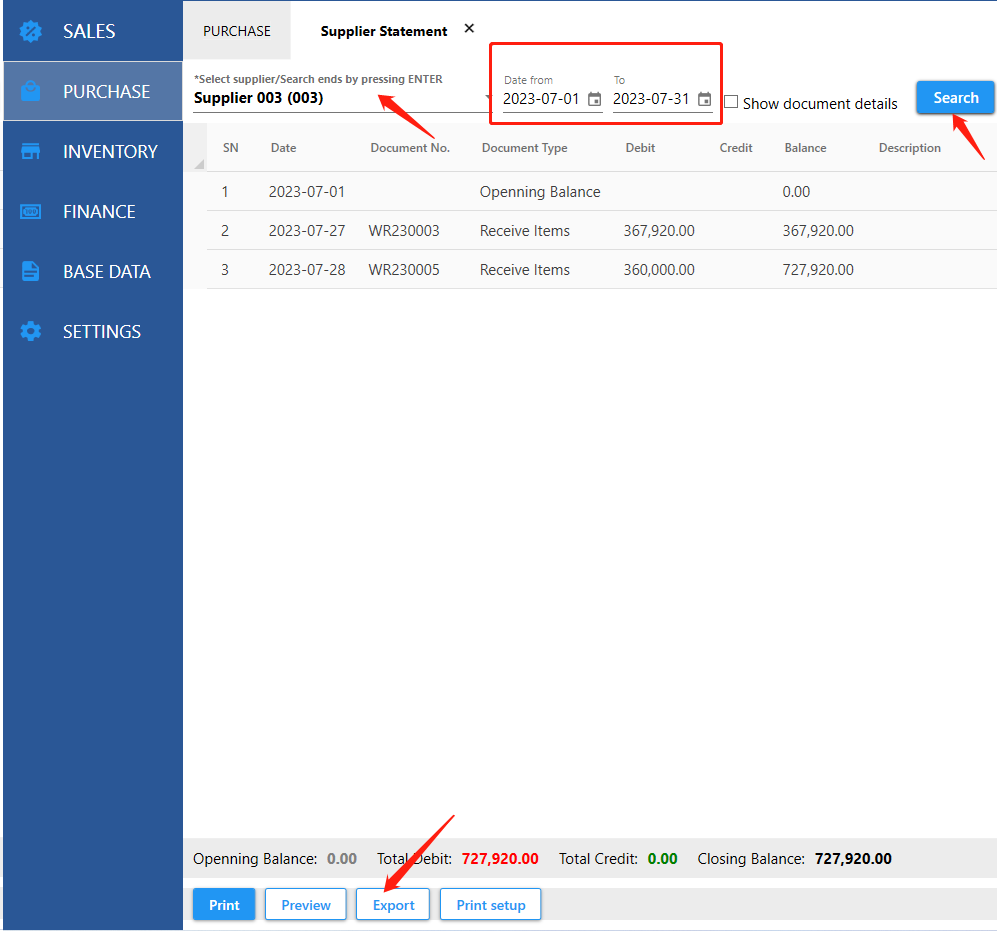Click the Export button
This screenshot has height=931, width=997.
coord(393,905)
